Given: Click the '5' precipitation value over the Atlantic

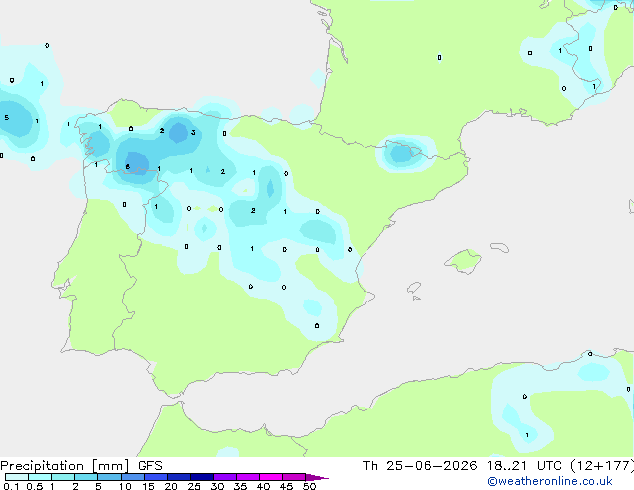Looking at the screenshot, I should pyautogui.click(x=6, y=118).
